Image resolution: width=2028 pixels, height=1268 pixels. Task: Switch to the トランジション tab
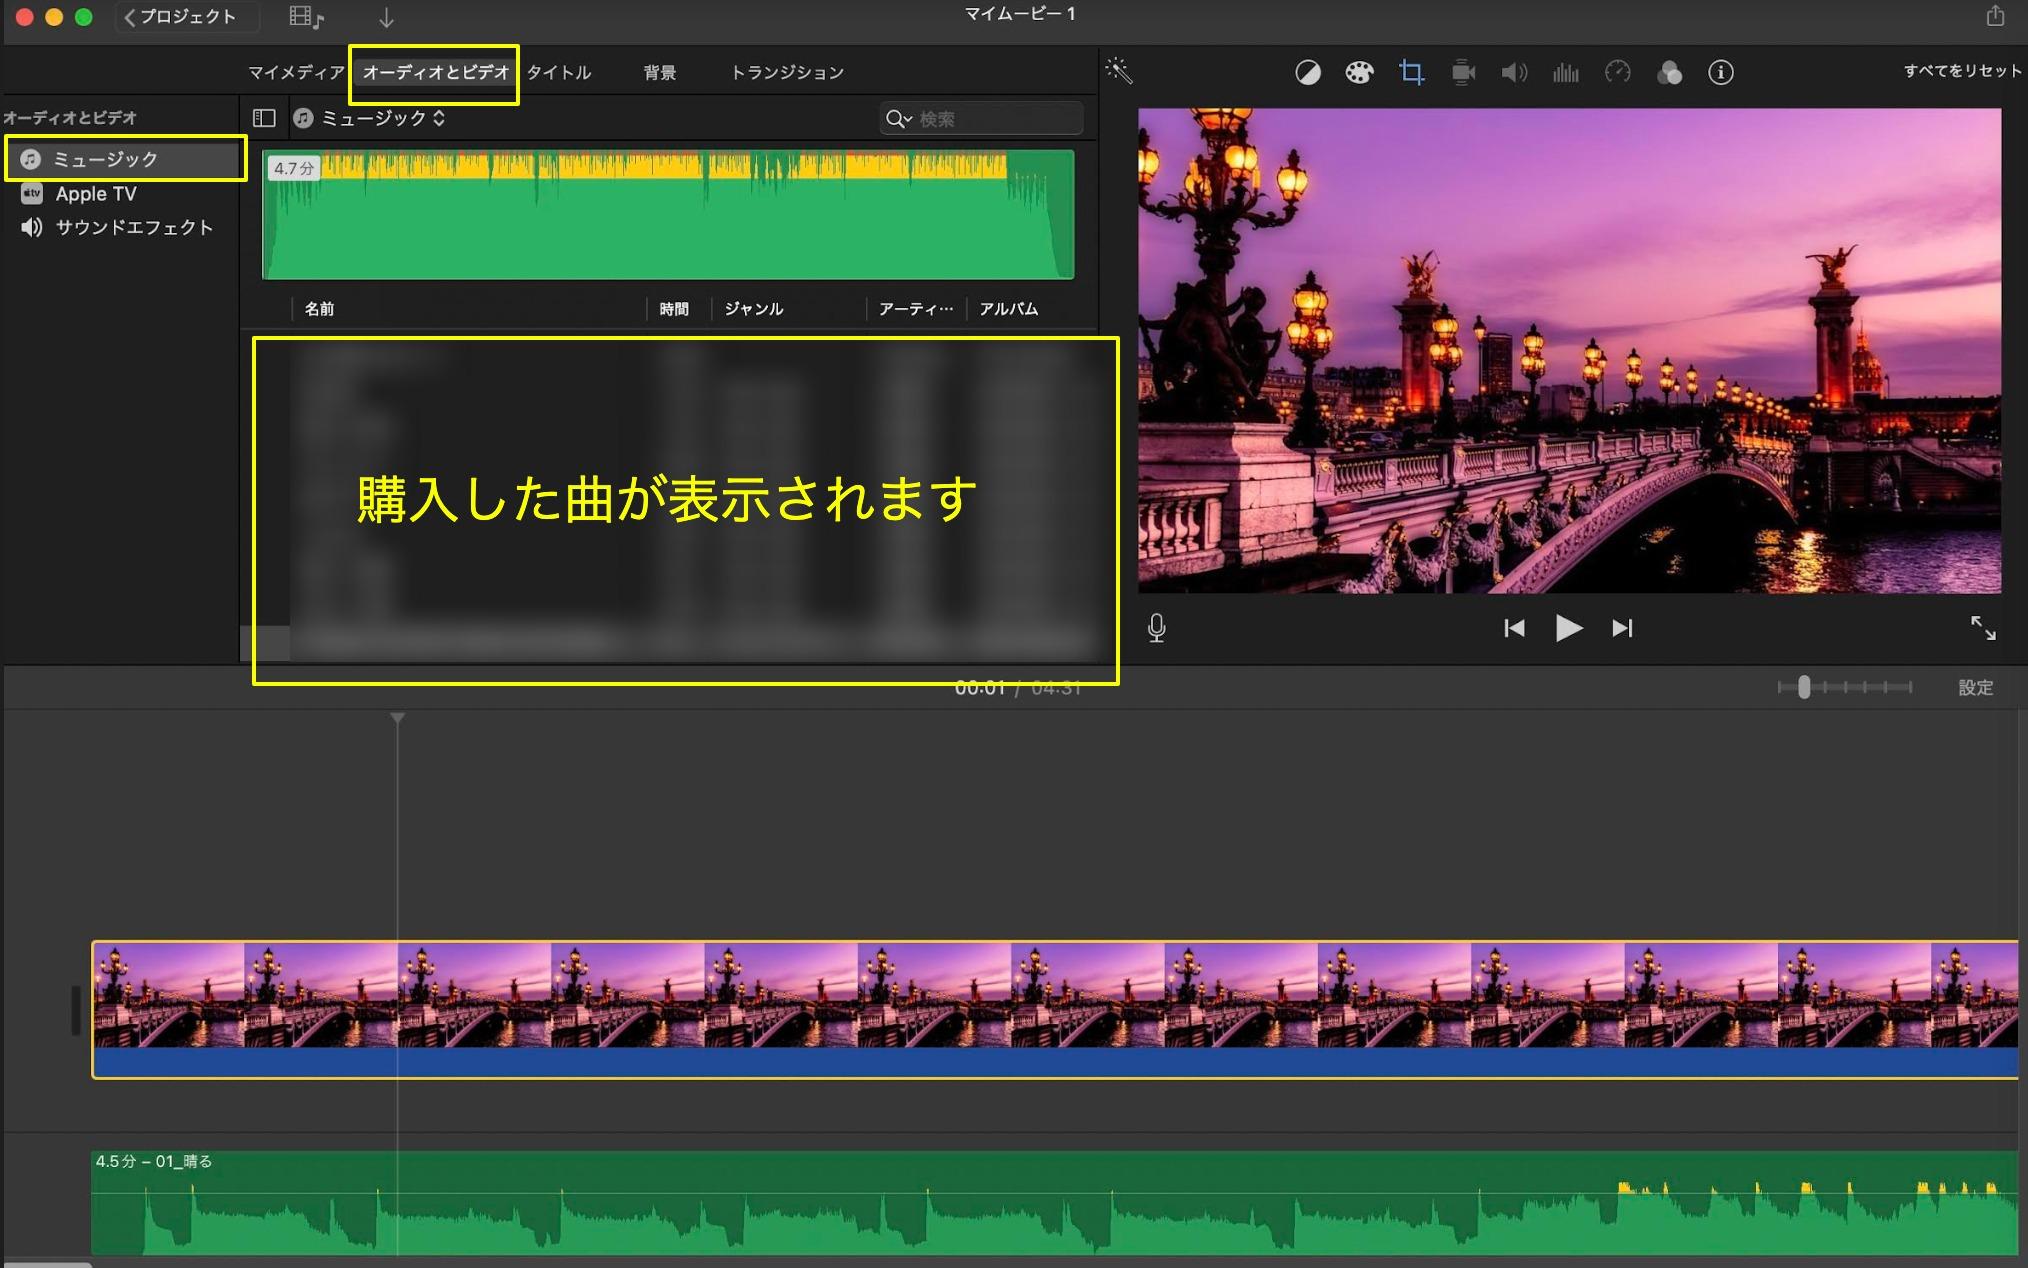pos(787,72)
